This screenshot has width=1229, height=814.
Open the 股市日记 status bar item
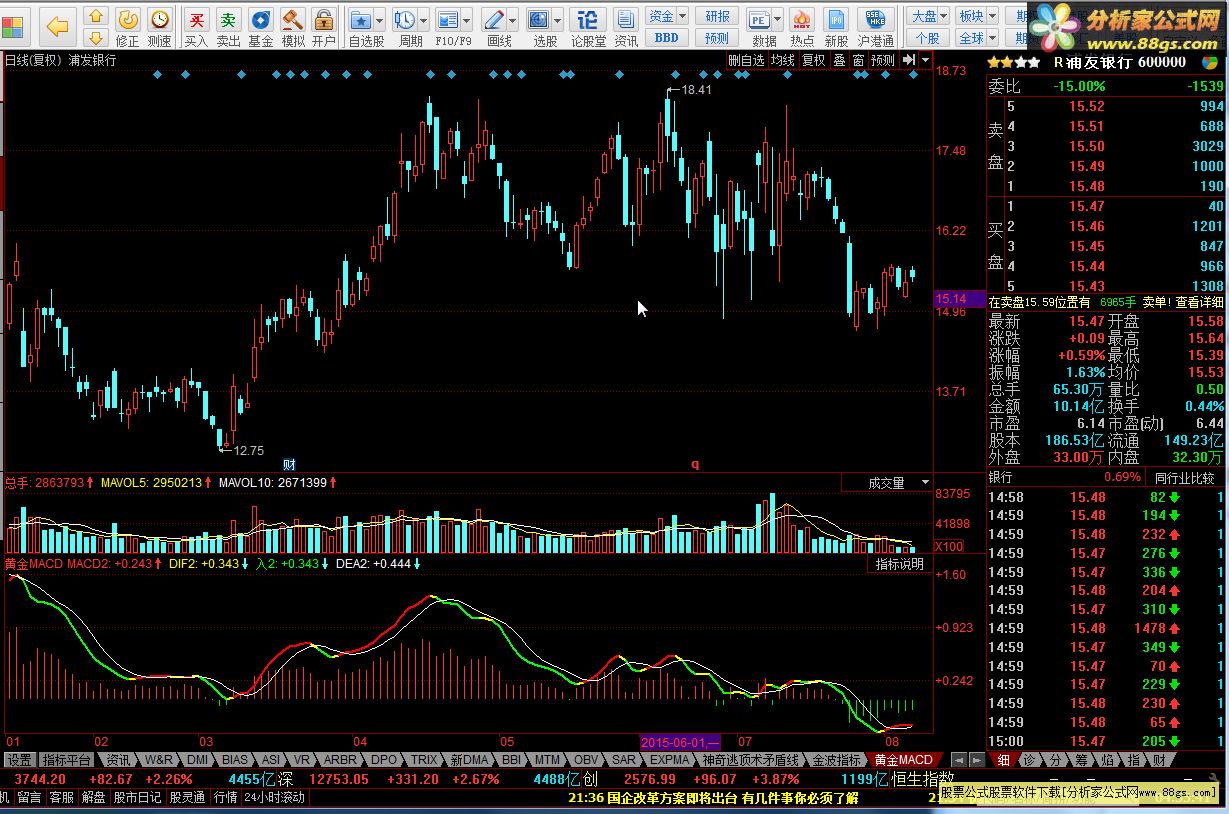[x=138, y=797]
